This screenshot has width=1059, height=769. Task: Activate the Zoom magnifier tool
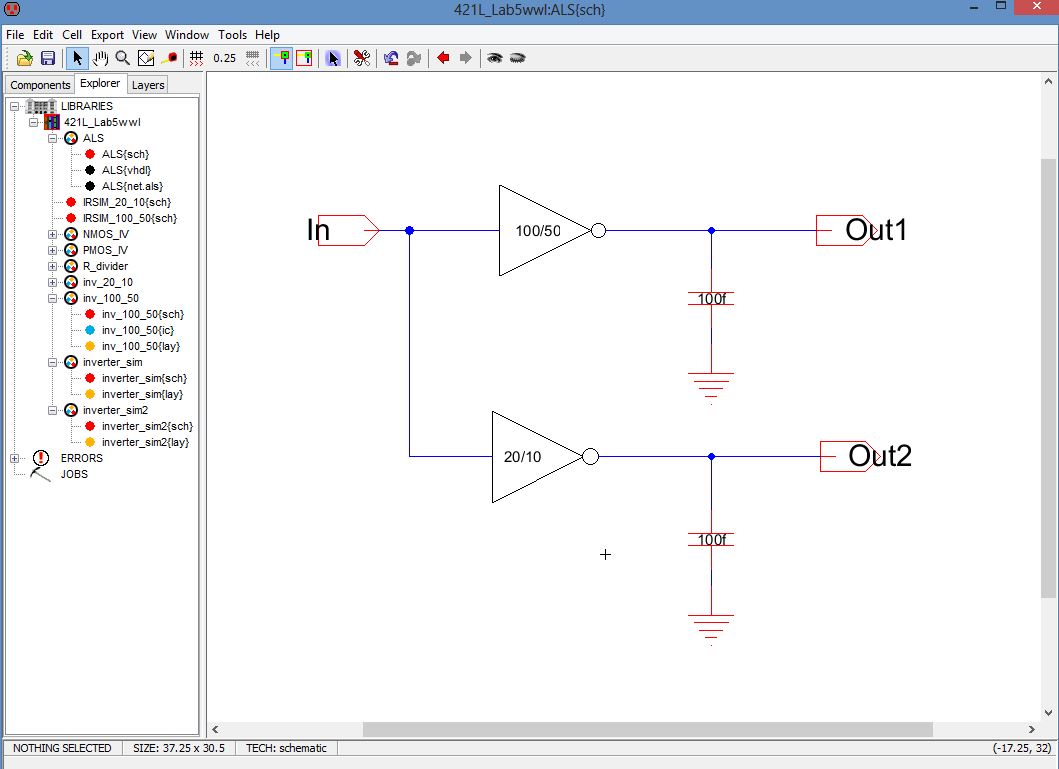point(122,58)
